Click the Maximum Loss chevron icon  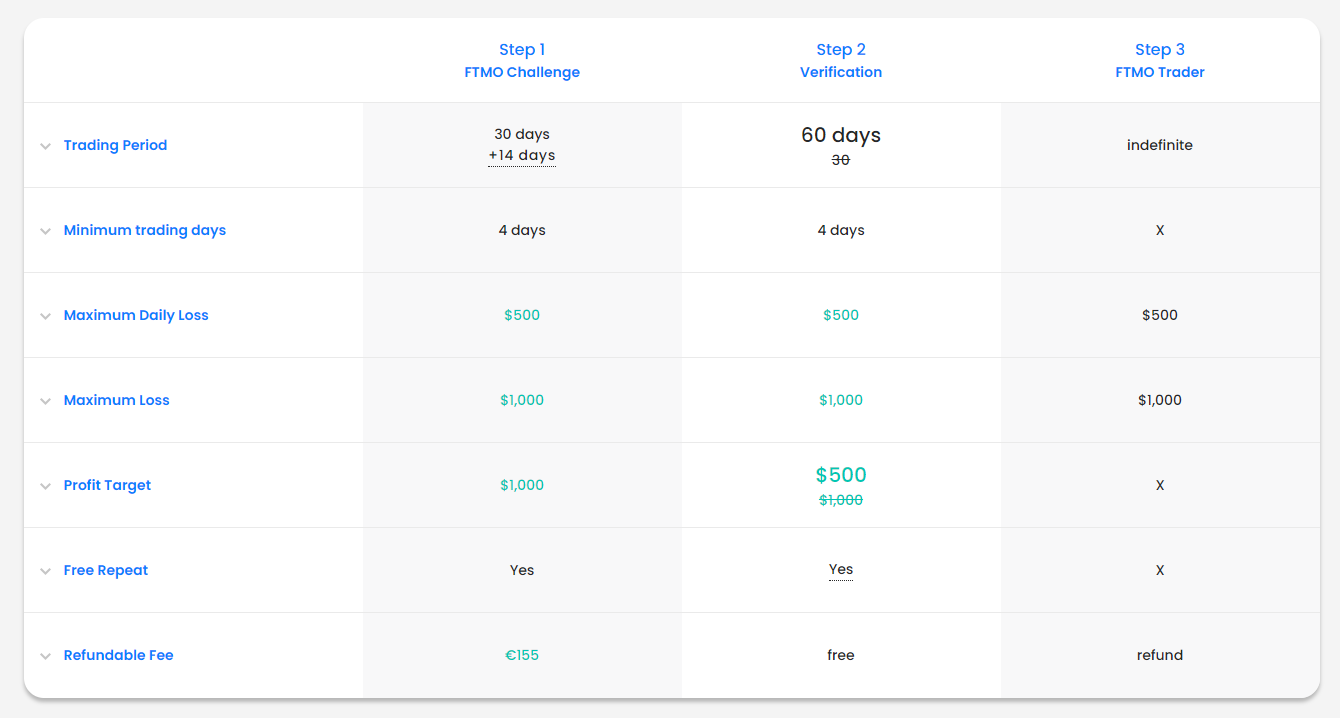click(x=45, y=401)
